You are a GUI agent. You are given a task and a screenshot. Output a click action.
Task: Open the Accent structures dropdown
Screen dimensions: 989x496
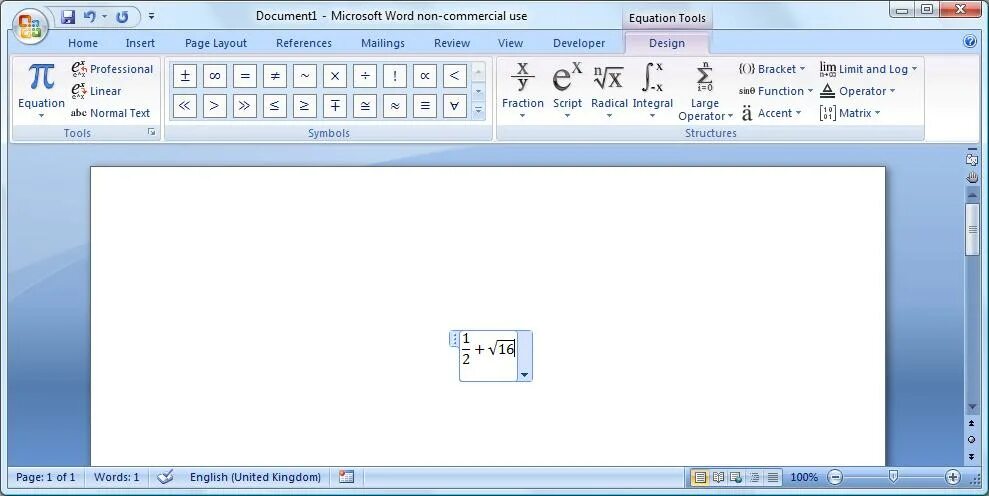point(770,113)
